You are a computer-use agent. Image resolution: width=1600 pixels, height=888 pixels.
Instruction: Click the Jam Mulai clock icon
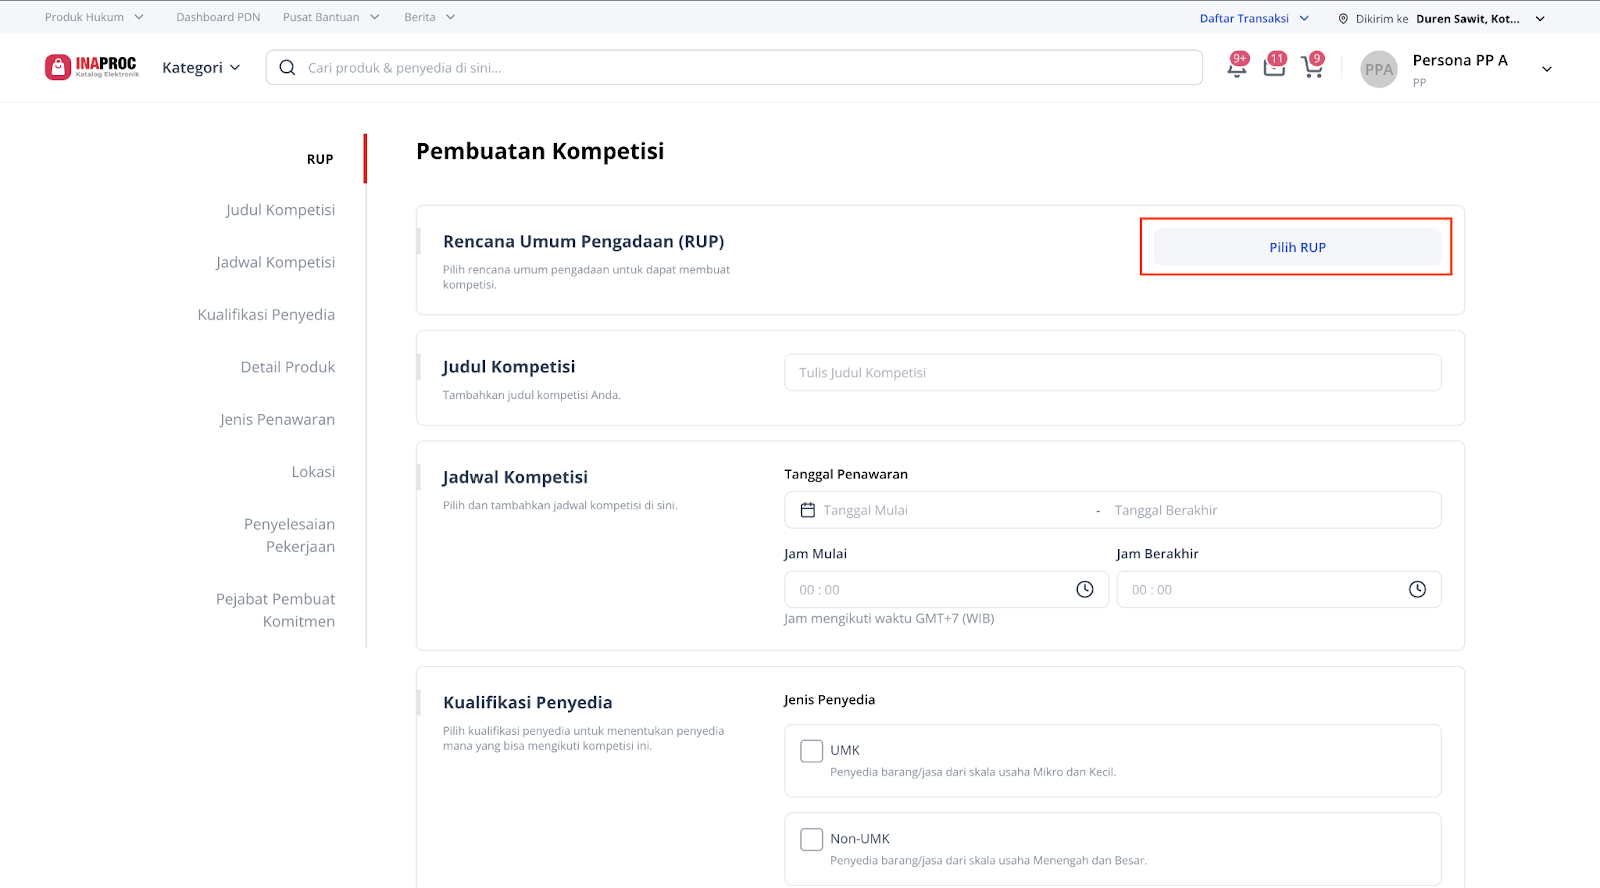[1084, 590]
